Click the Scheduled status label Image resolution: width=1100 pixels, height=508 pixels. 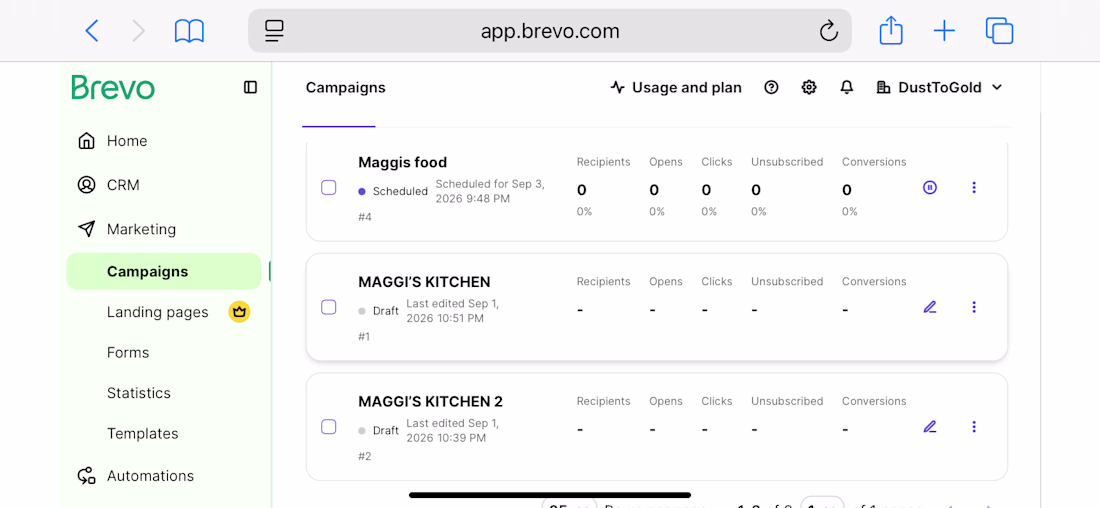[x=400, y=192]
